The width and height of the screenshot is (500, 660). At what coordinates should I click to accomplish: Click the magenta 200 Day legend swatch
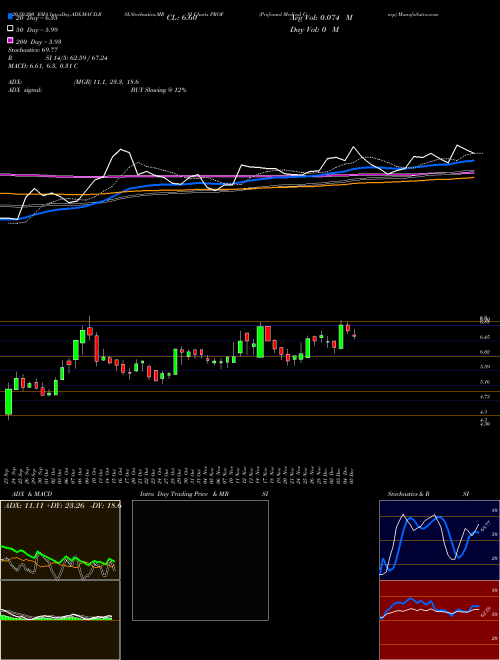[x=10, y=40]
